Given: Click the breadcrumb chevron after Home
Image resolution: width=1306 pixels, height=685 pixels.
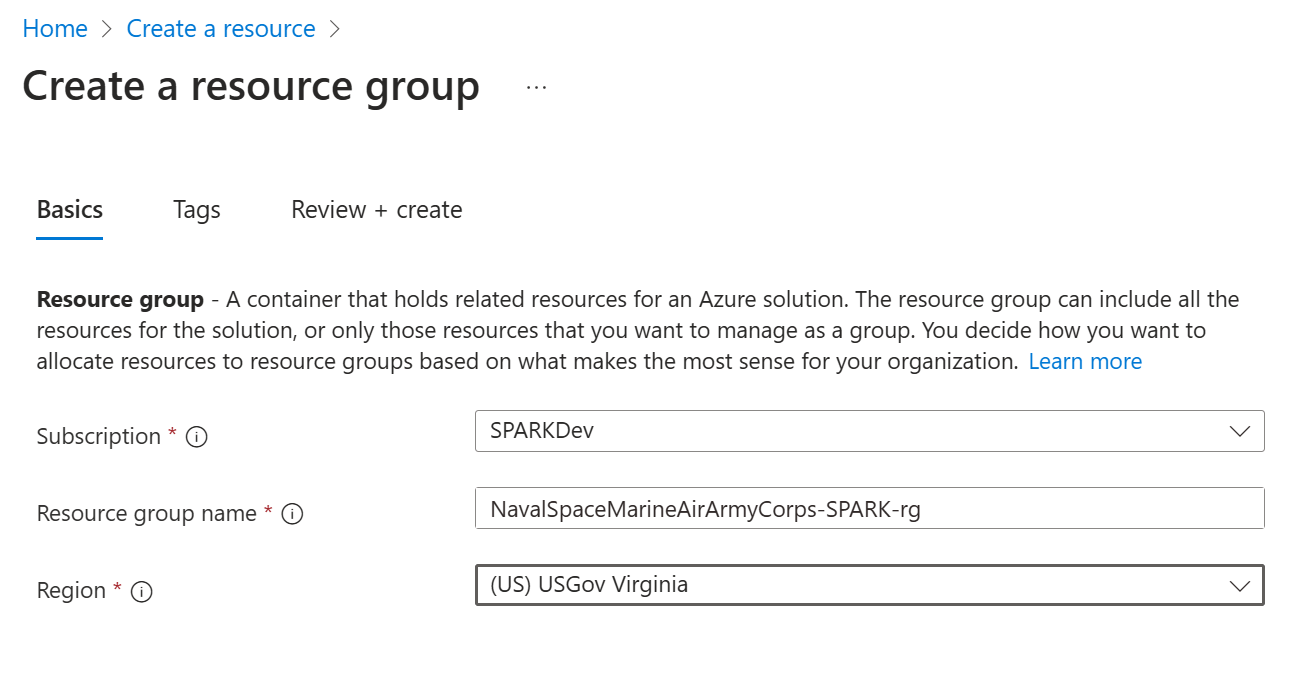Looking at the screenshot, I should click(107, 30).
